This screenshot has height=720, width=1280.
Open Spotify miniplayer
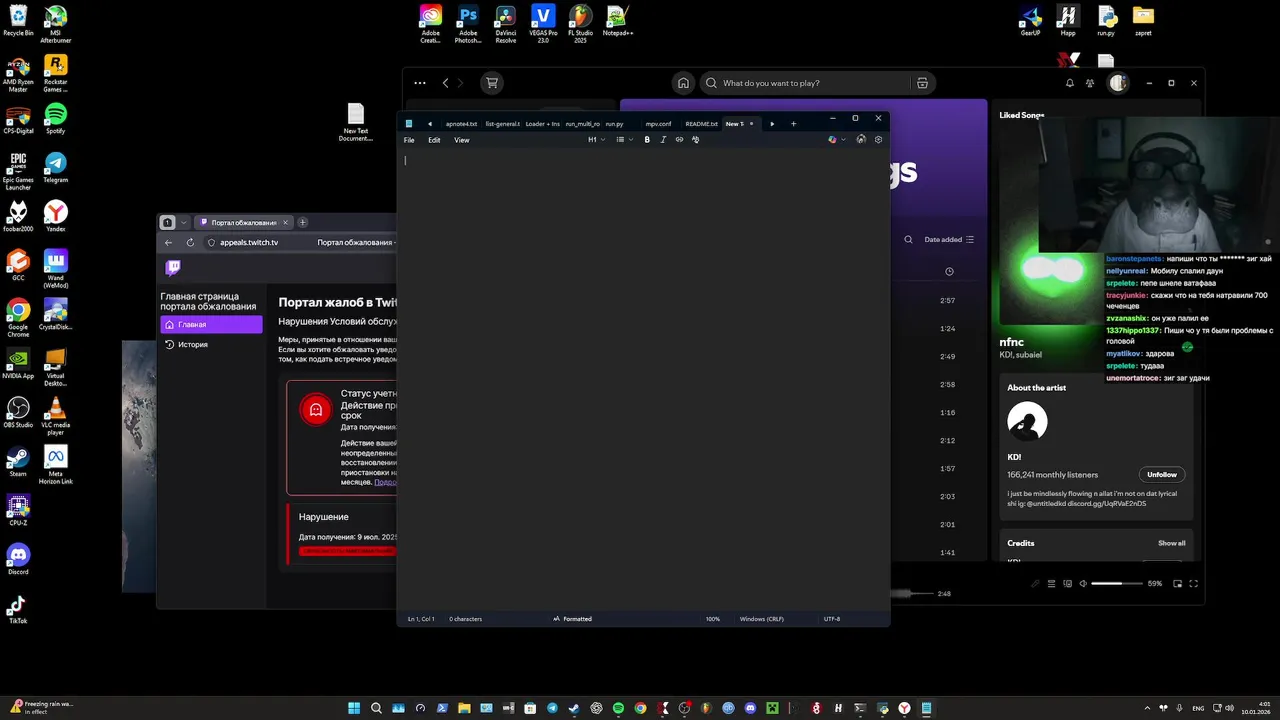click(x=1177, y=583)
